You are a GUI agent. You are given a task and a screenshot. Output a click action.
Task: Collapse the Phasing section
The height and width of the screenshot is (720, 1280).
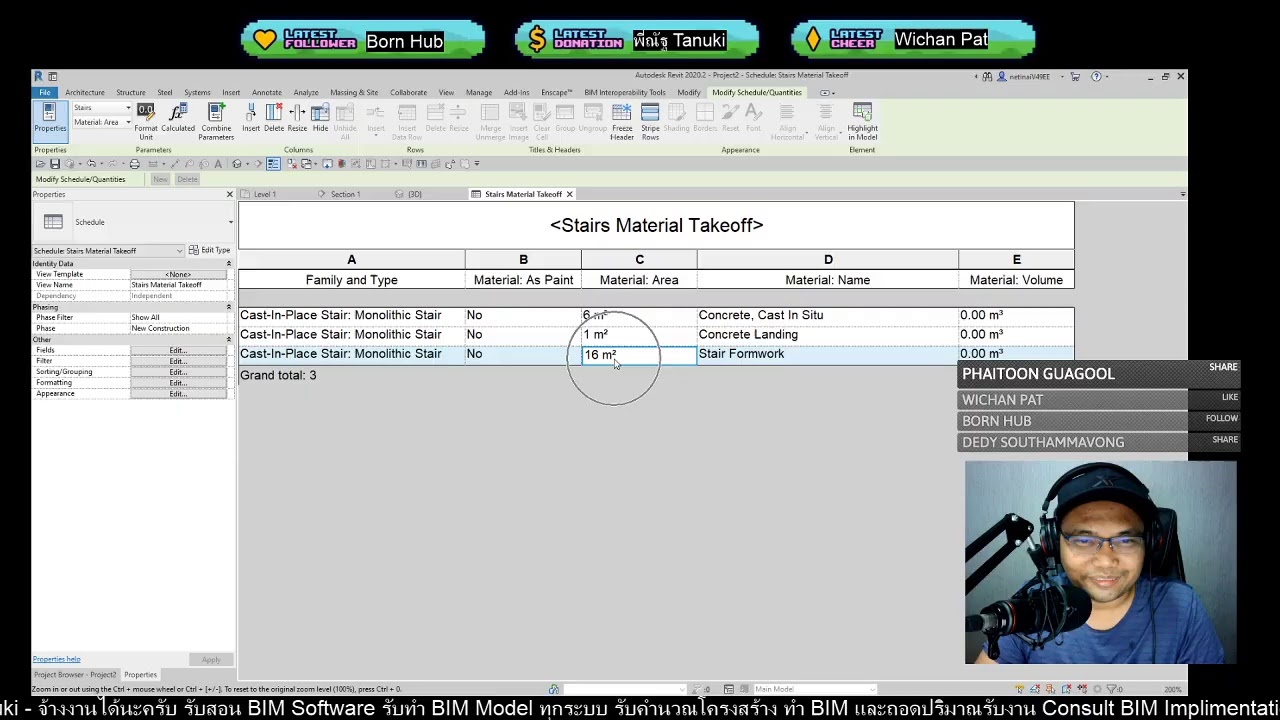pos(229,307)
